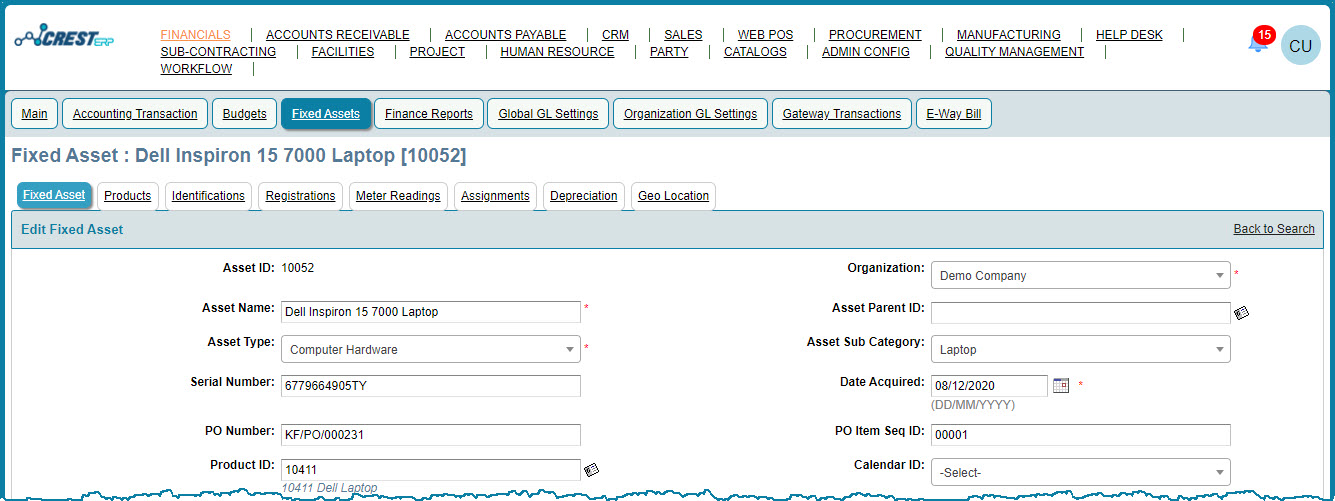Open the Facilities module
This screenshot has width=1335, height=501.
pos(343,51)
